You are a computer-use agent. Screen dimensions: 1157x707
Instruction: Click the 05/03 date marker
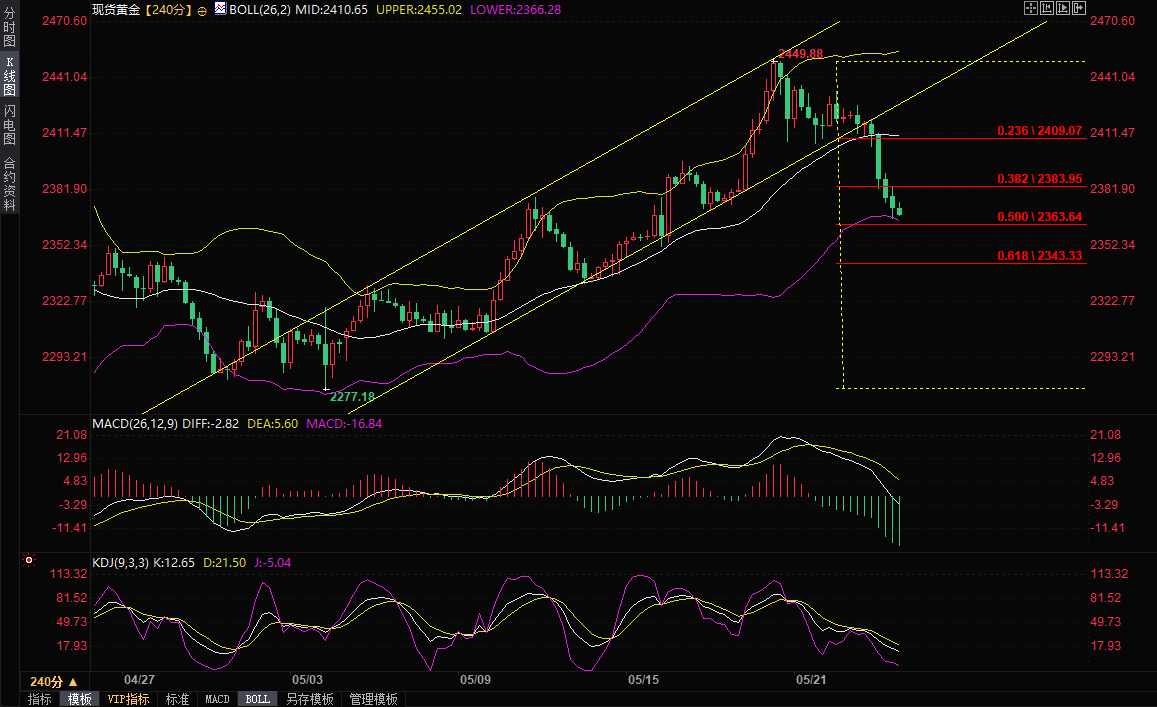point(307,680)
